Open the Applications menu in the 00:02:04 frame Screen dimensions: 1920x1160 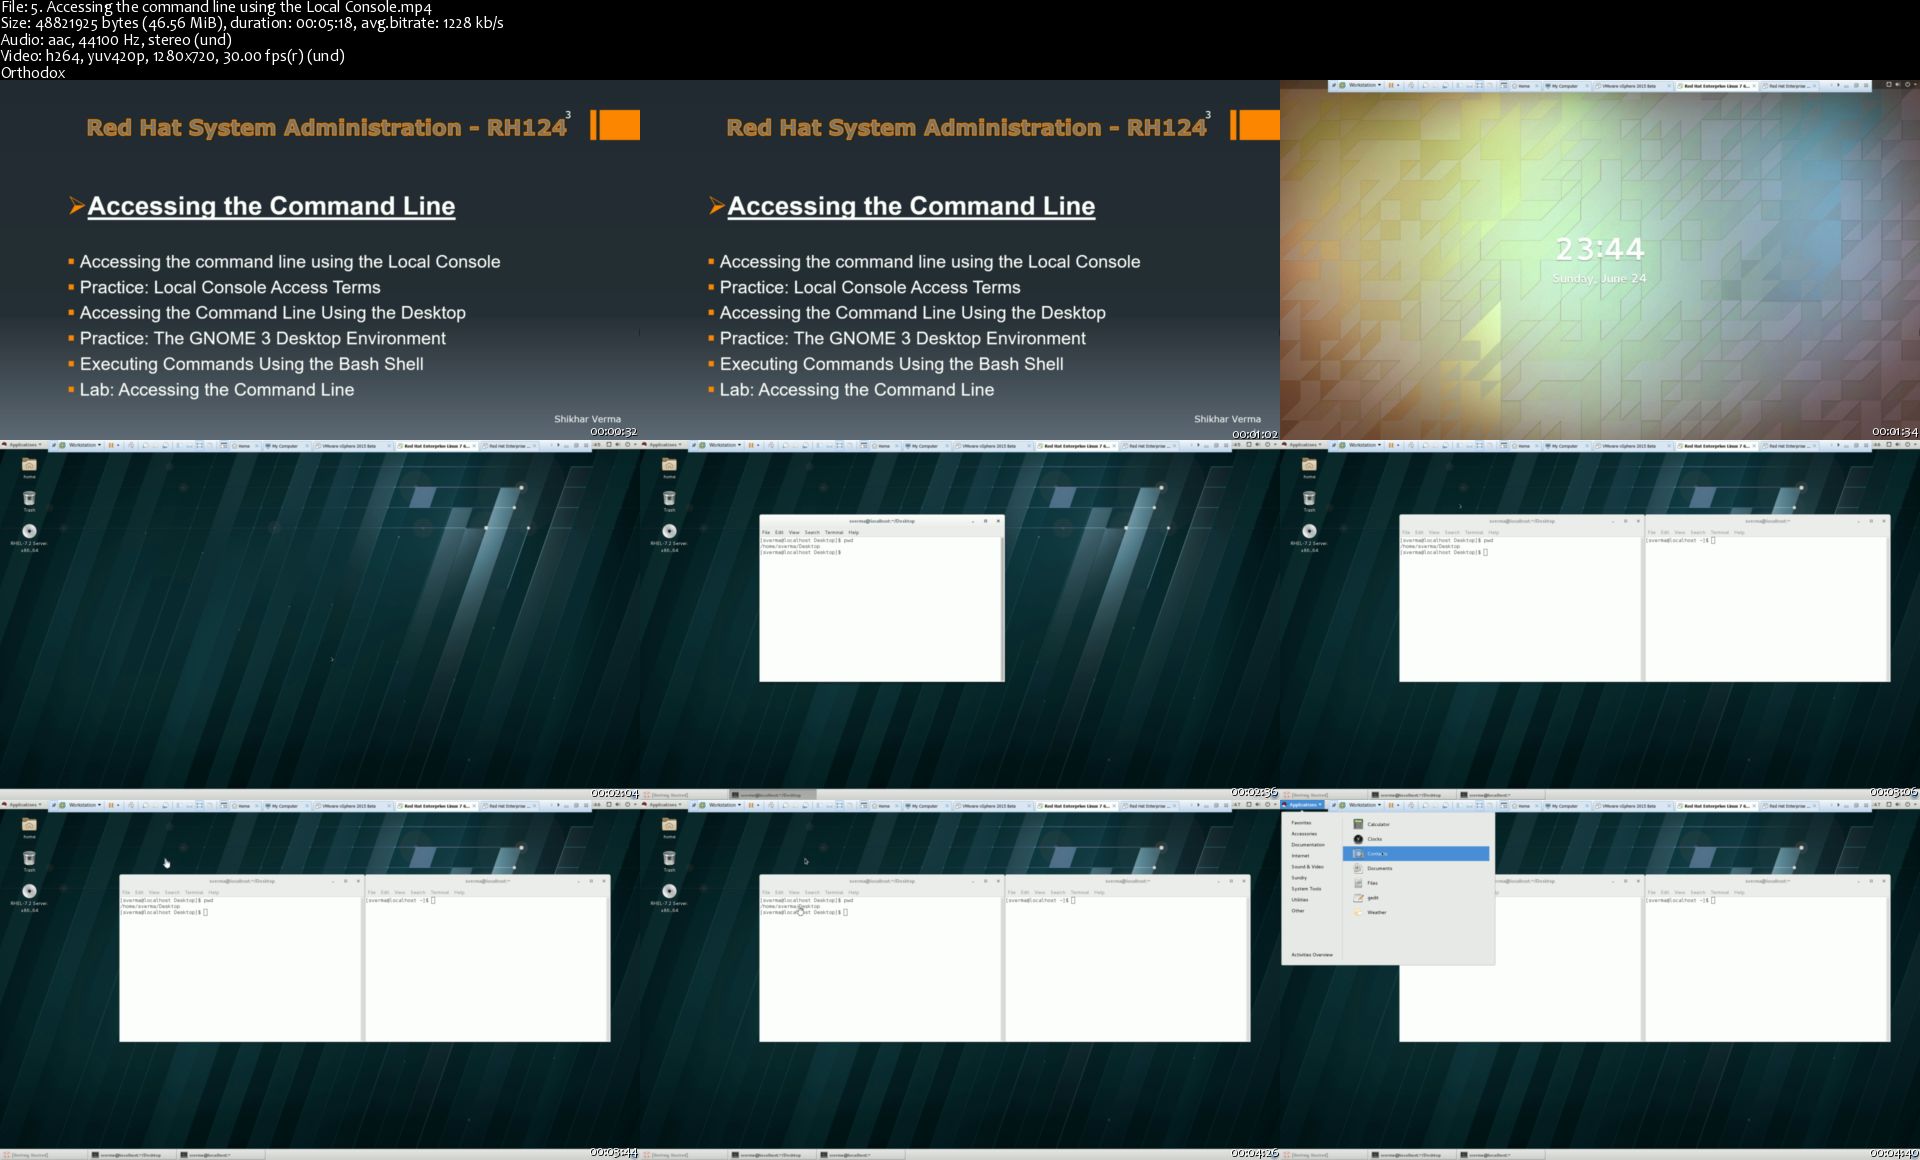pos(22,445)
